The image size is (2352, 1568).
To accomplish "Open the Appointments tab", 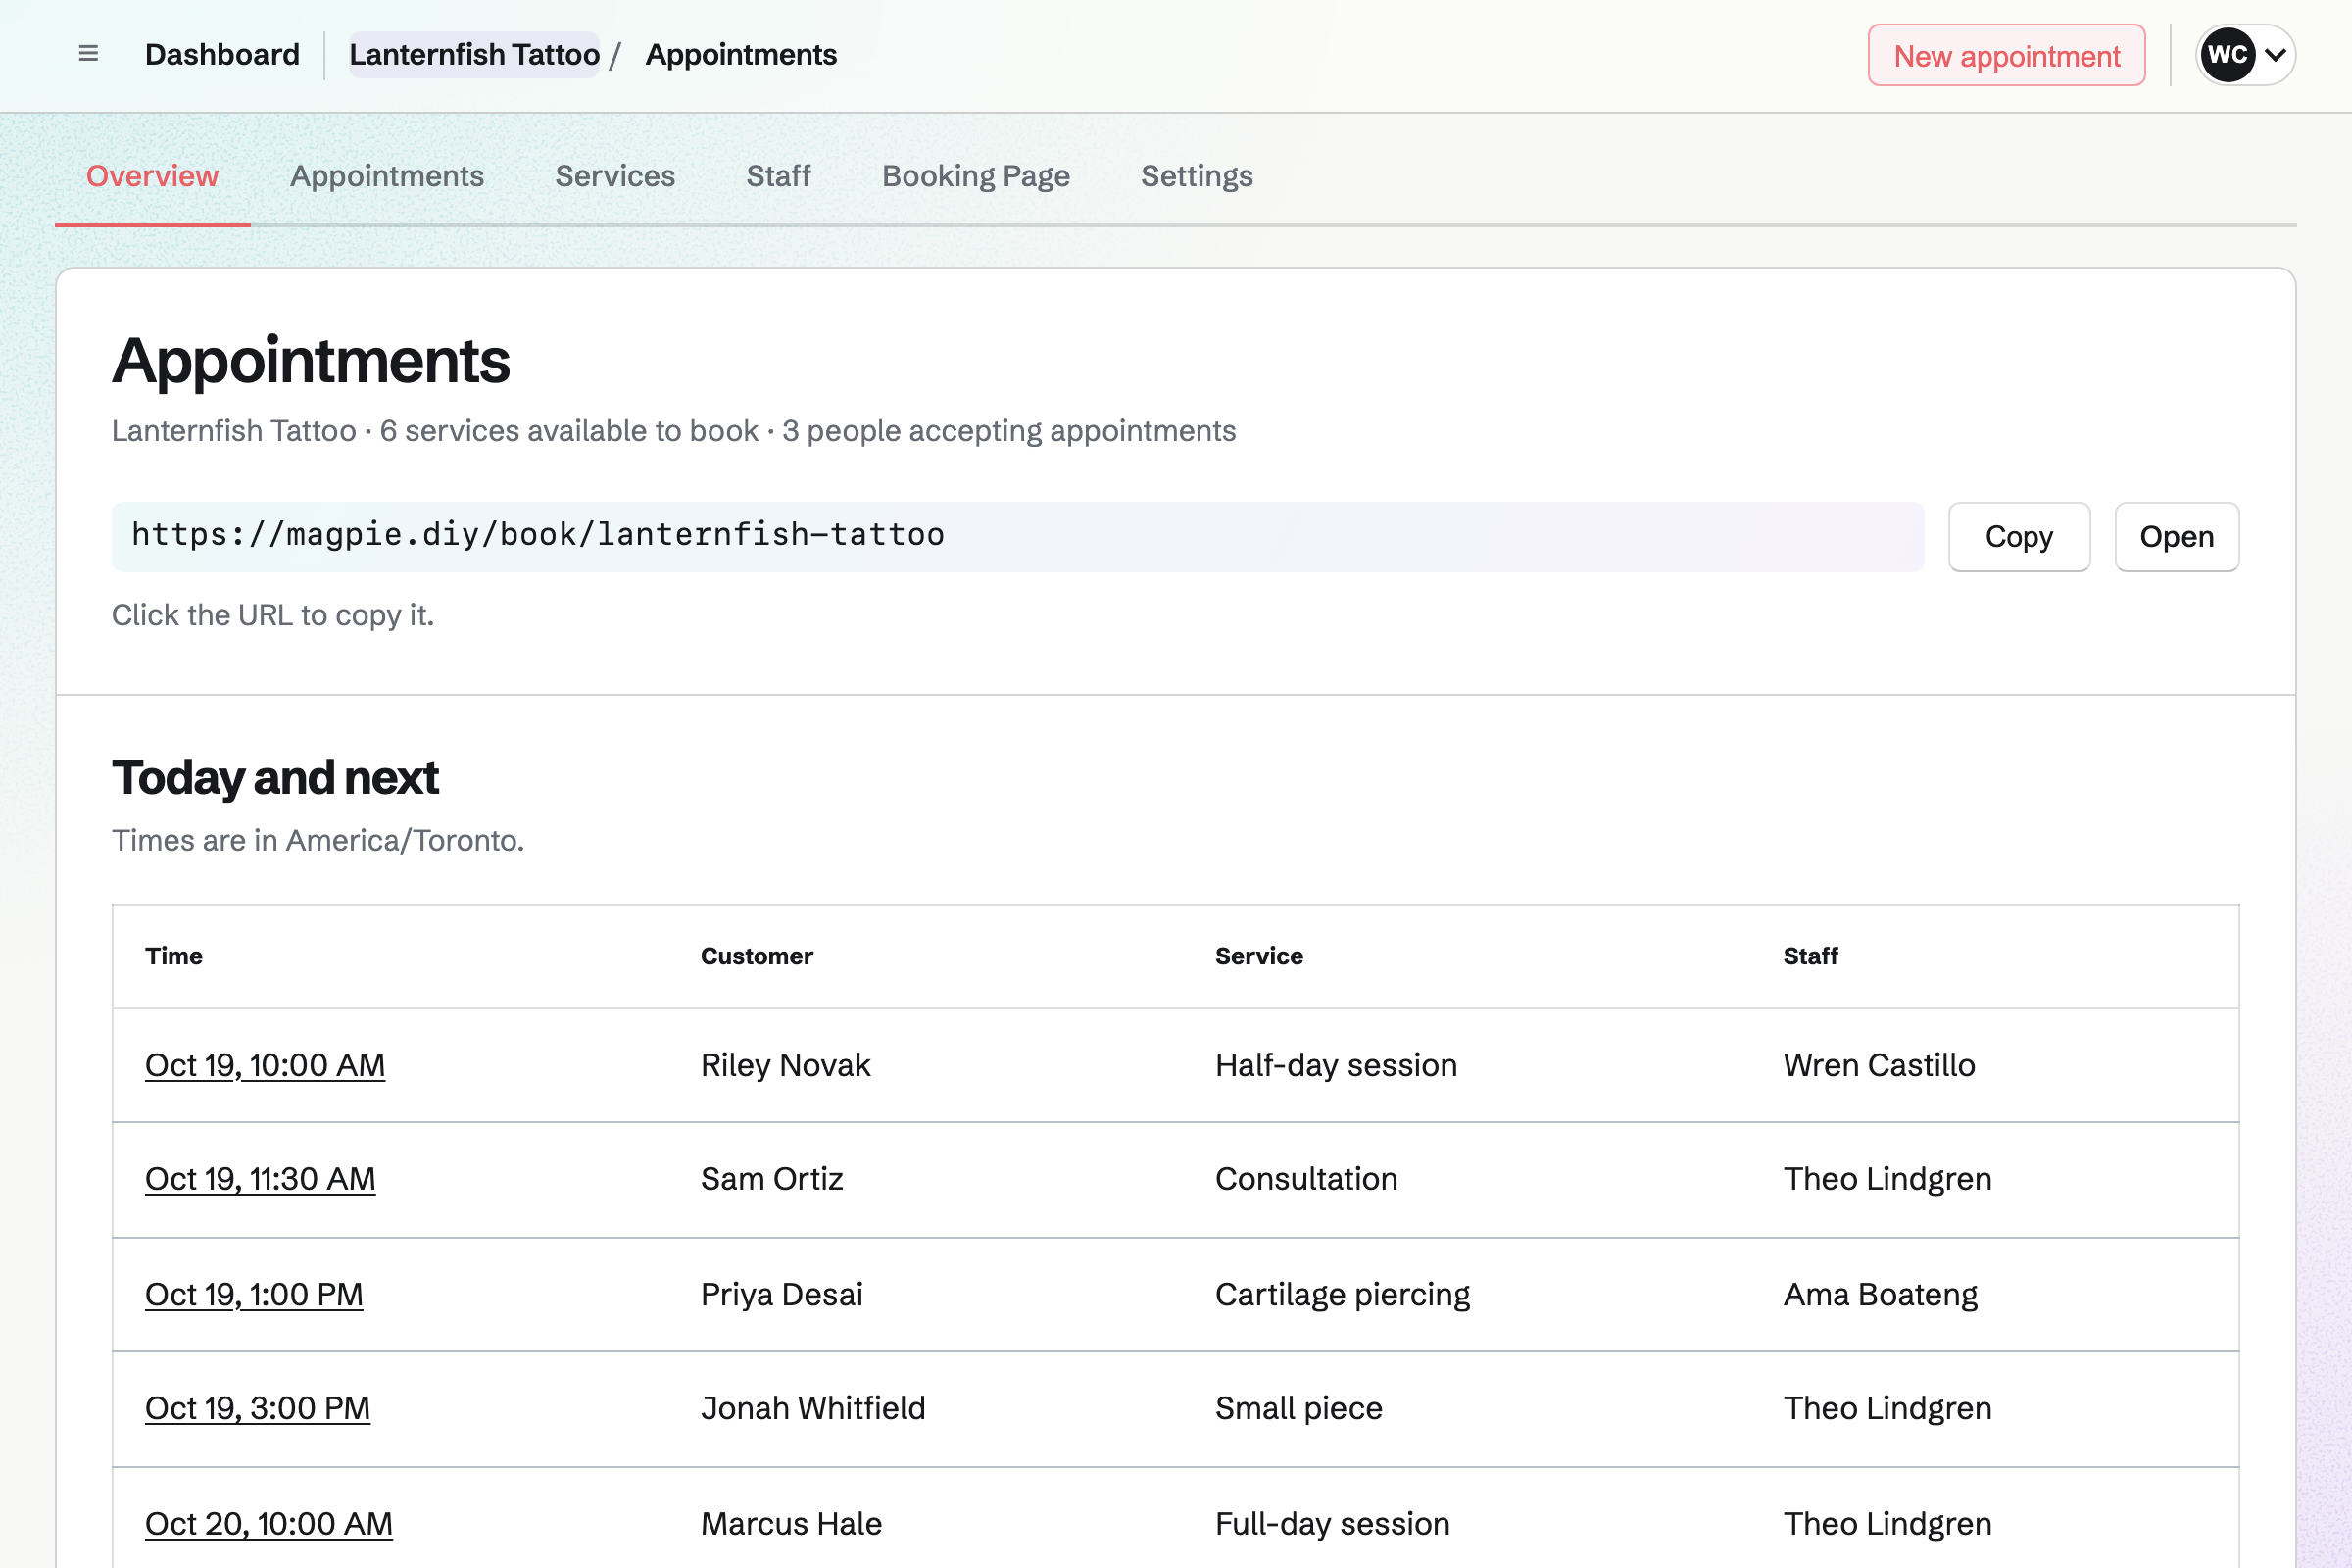I will [x=387, y=176].
